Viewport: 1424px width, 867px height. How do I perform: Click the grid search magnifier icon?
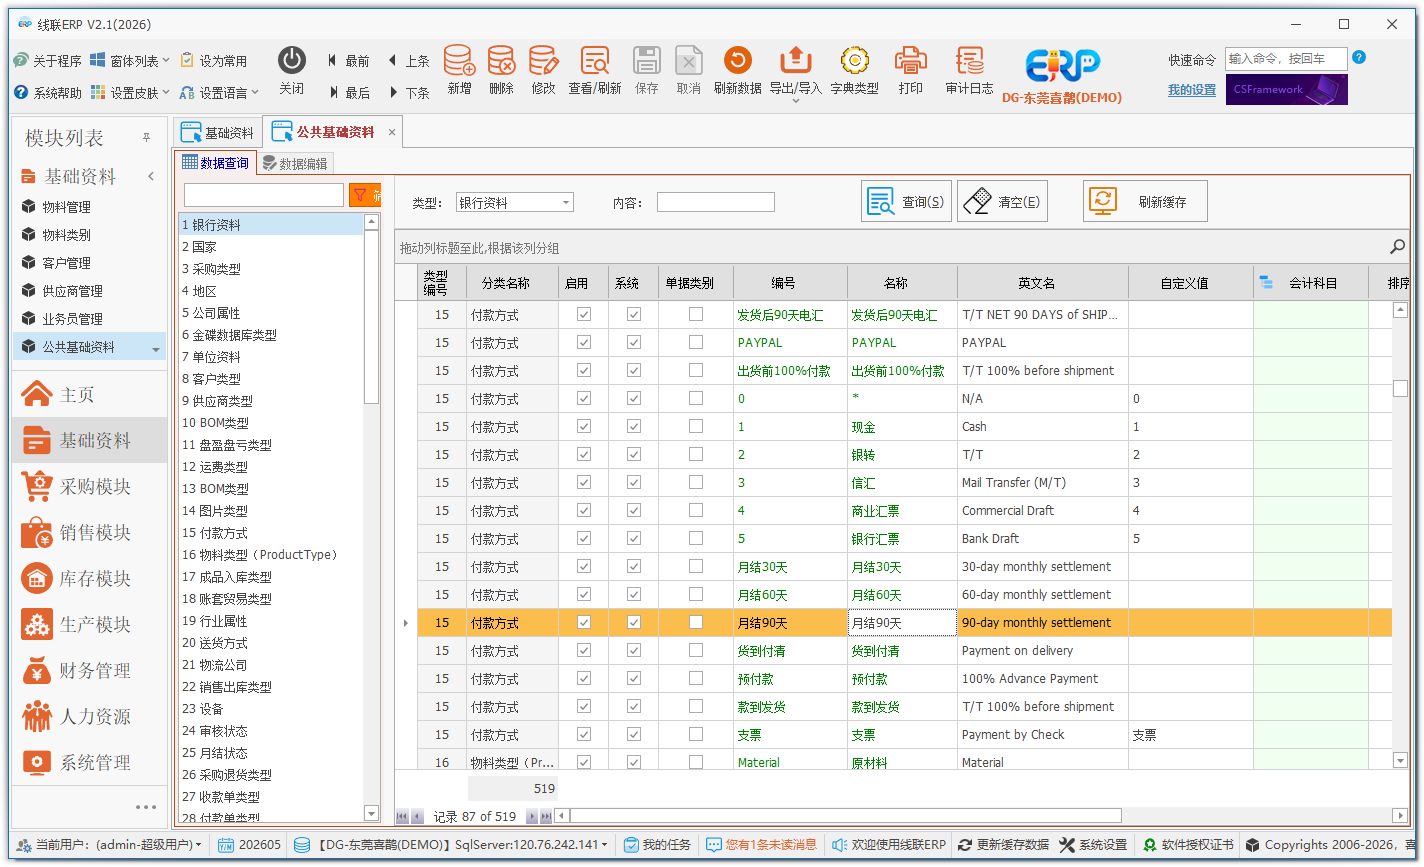click(1397, 247)
